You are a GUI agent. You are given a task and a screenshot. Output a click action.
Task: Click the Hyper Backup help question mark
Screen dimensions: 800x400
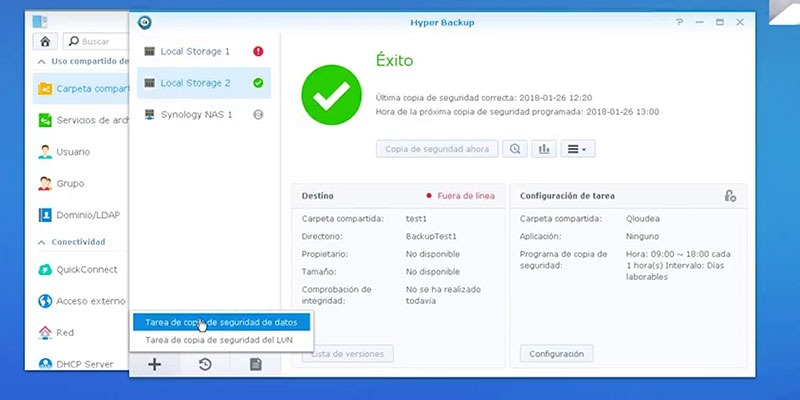(679, 22)
